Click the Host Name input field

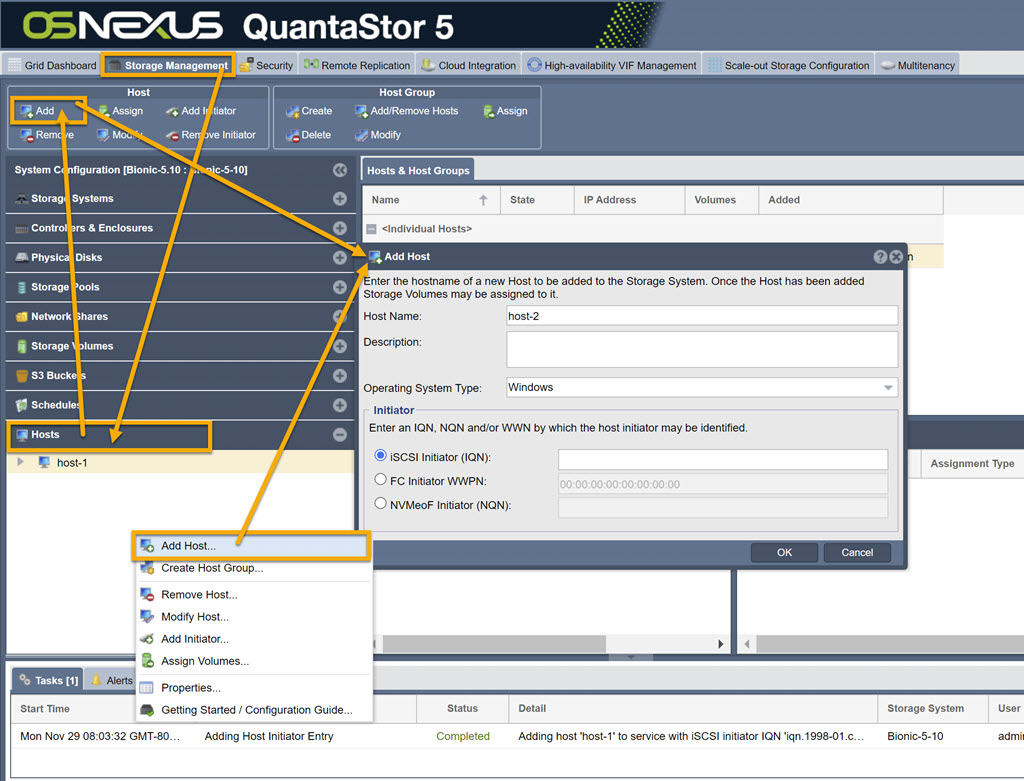(x=702, y=316)
